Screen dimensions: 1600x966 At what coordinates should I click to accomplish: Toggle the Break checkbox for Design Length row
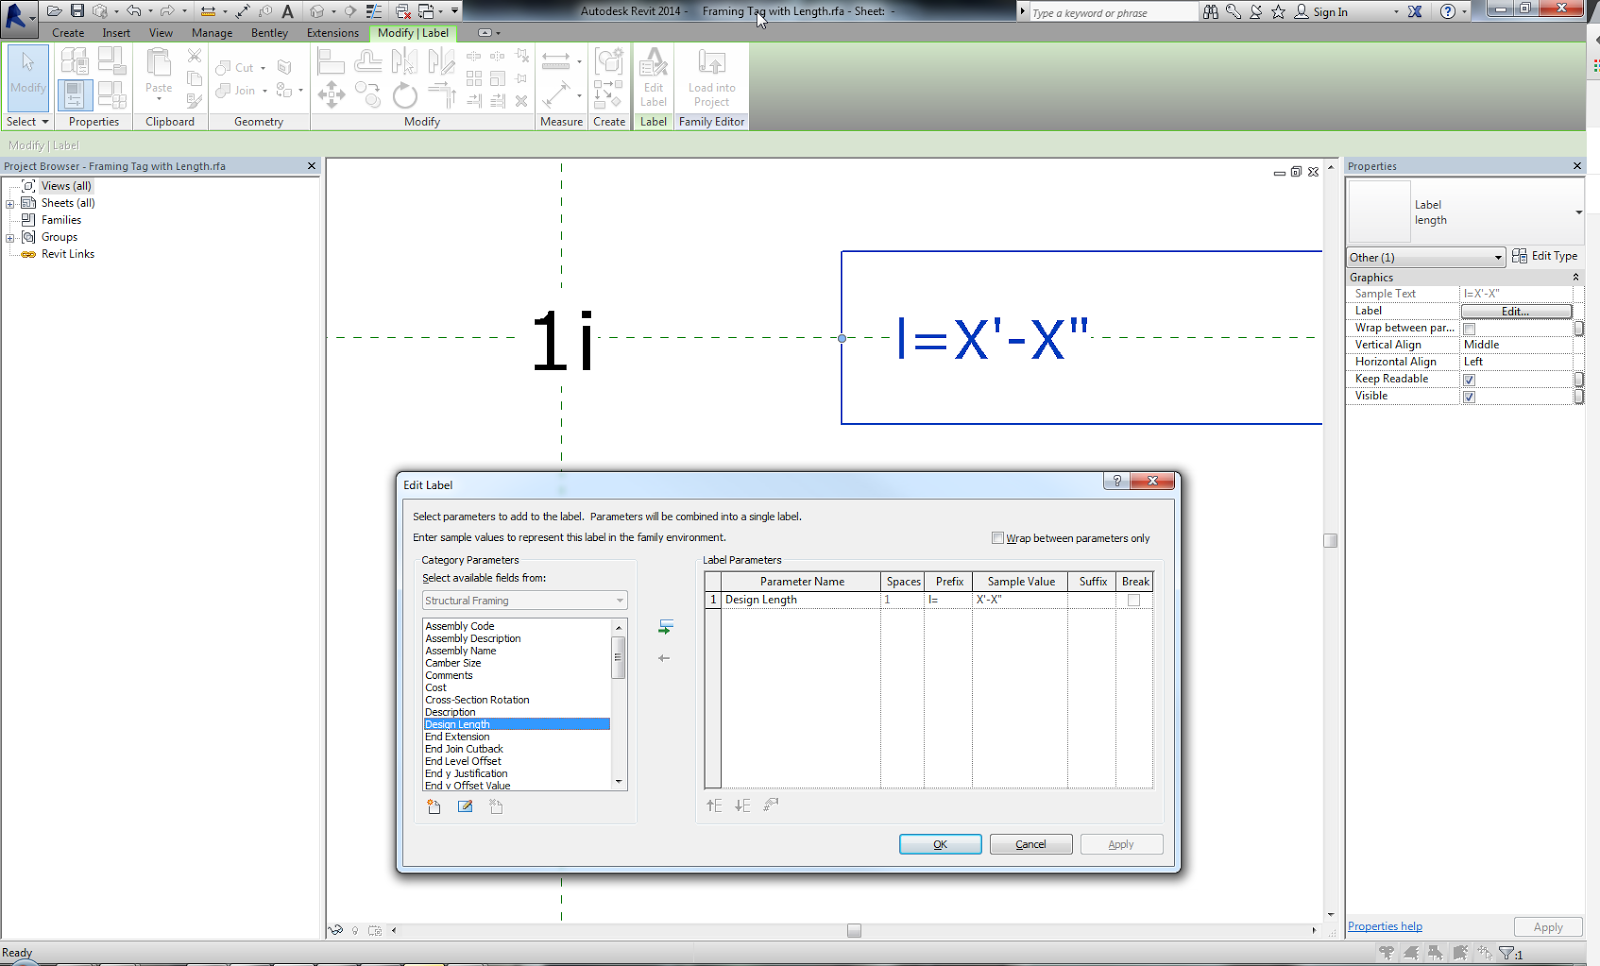click(1135, 600)
